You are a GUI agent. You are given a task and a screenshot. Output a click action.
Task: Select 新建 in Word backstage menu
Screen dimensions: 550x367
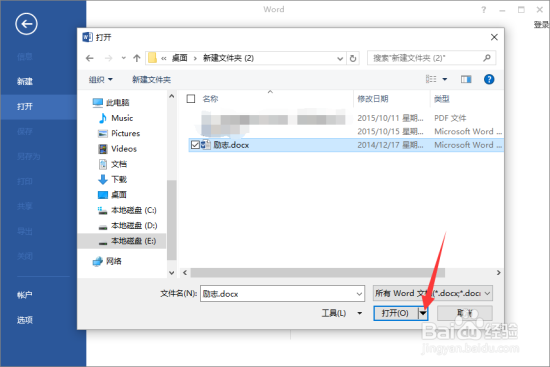[25, 81]
